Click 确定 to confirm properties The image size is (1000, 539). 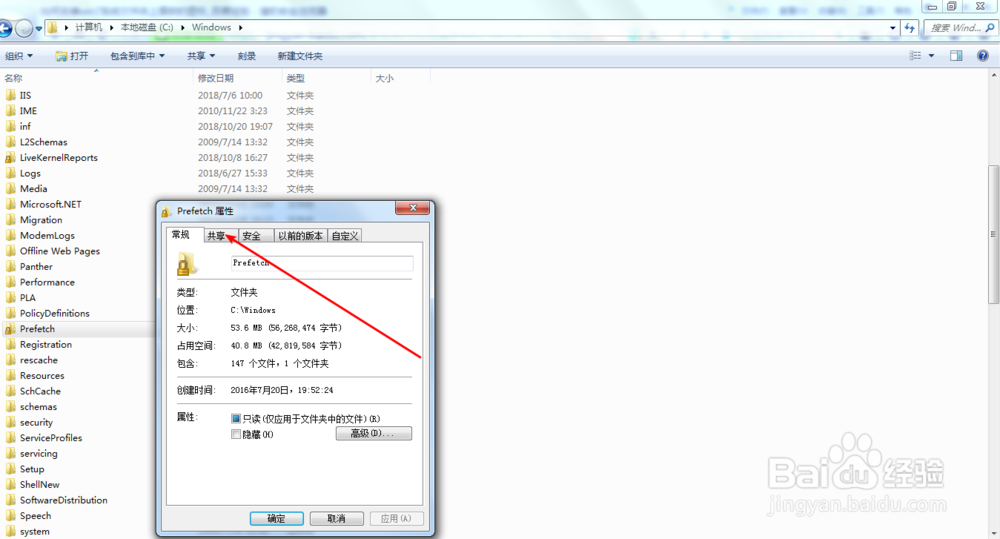tap(276, 519)
